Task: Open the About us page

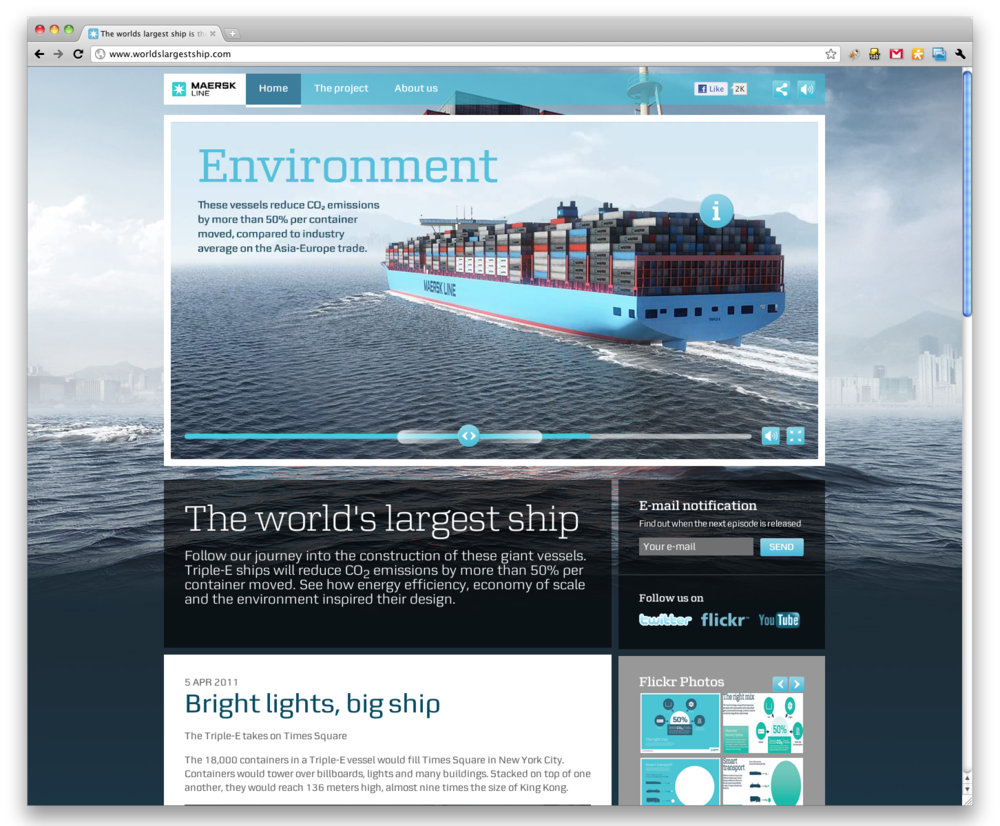Action: pyautogui.click(x=416, y=89)
